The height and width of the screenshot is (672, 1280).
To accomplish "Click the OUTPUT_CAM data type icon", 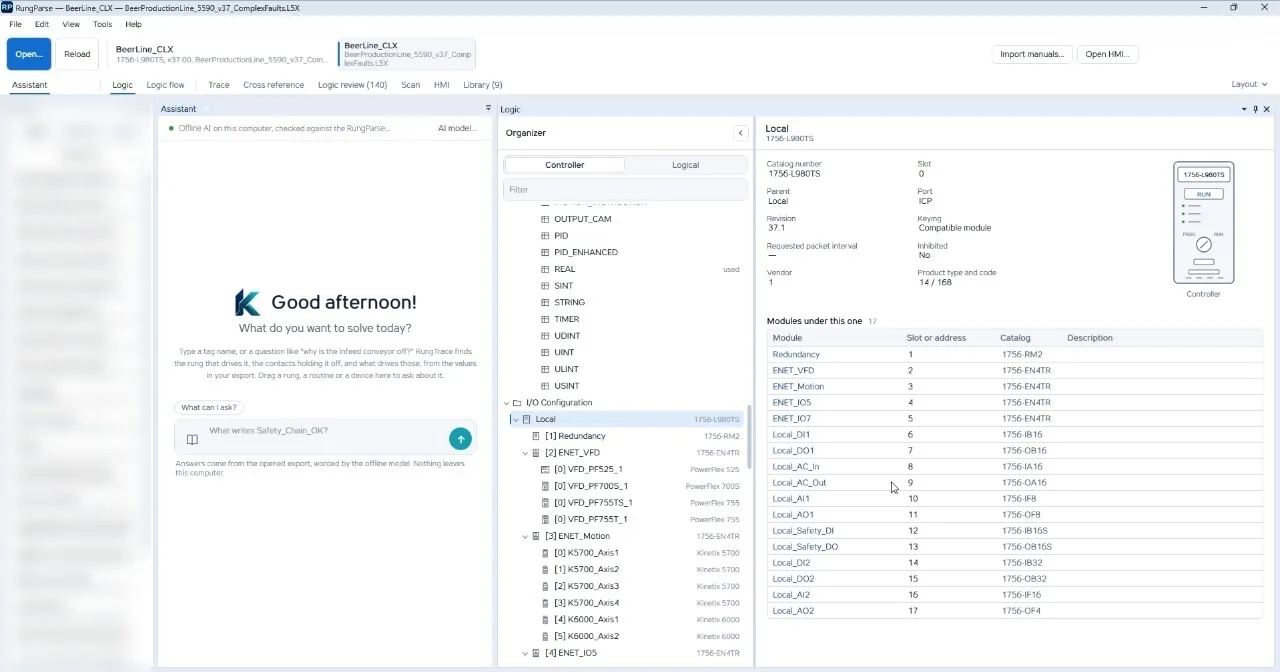I will tap(545, 219).
